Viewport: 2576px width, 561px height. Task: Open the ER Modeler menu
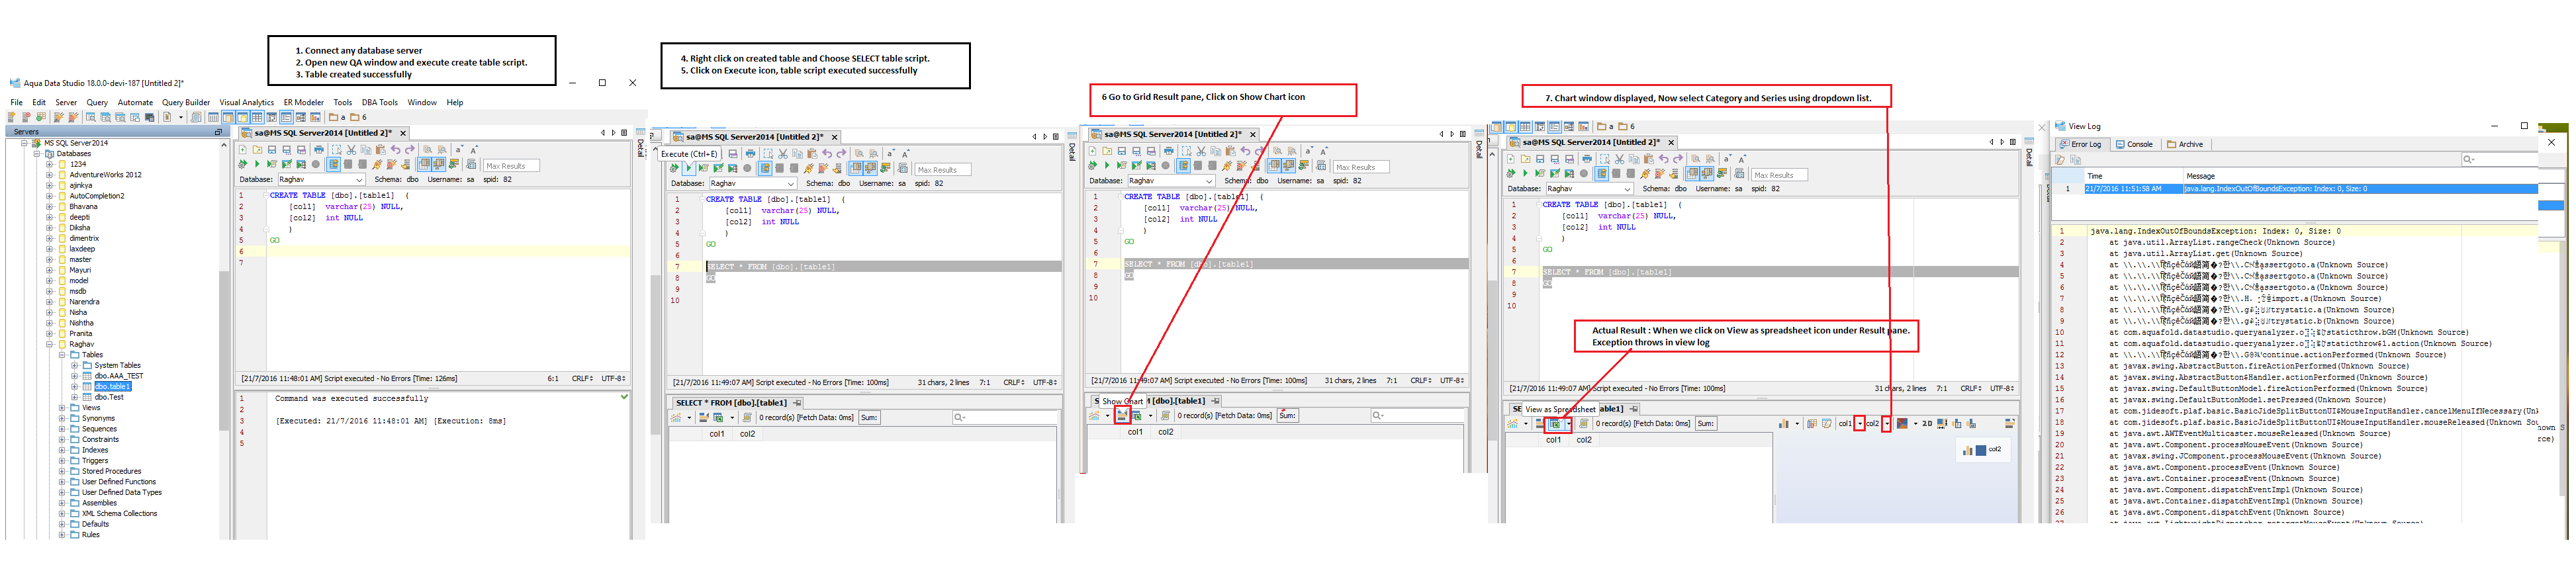pyautogui.click(x=303, y=102)
